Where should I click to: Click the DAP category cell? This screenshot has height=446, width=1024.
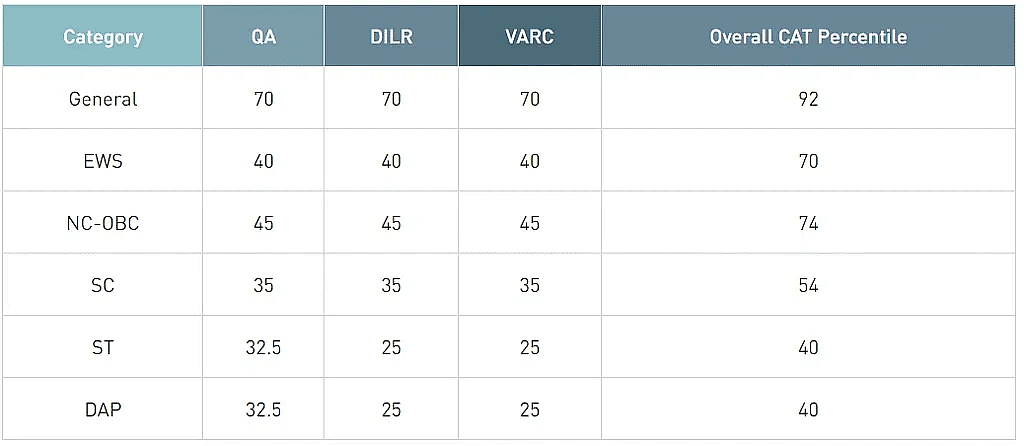pos(103,409)
